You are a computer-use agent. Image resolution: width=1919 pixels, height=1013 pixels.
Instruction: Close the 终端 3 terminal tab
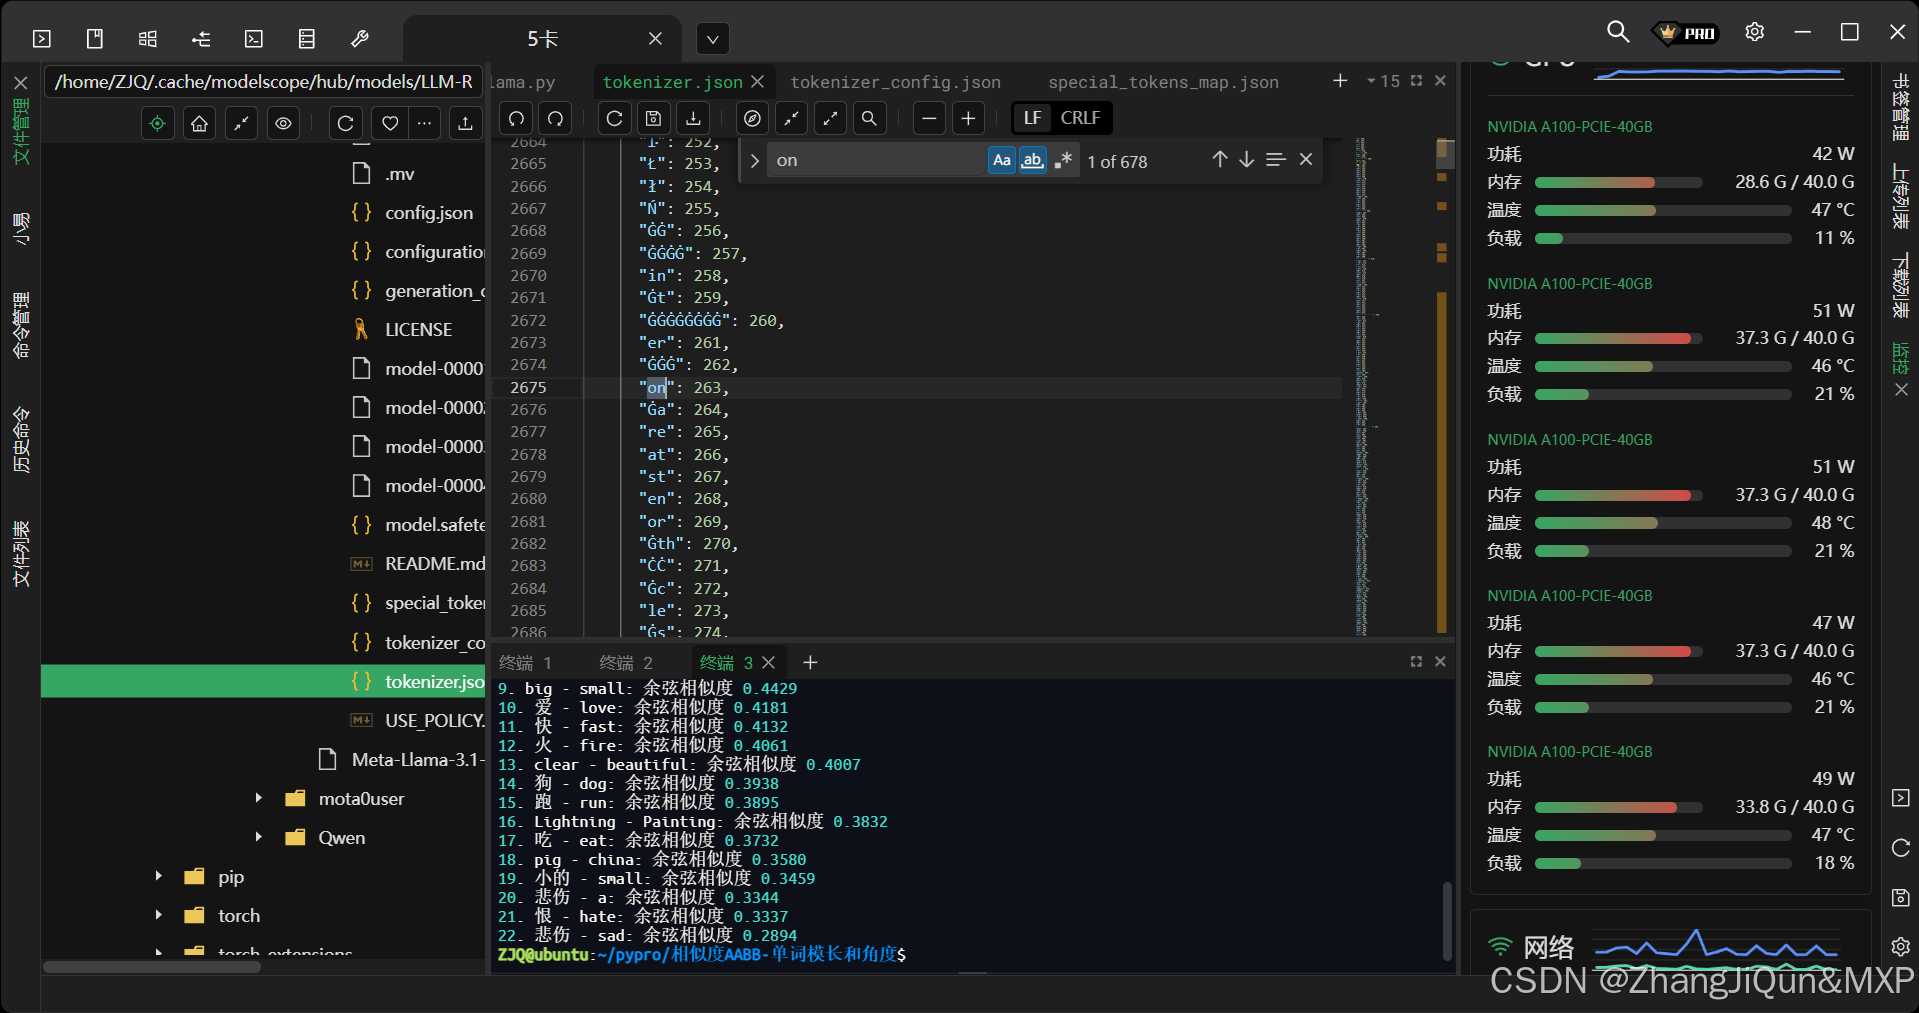click(768, 663)
